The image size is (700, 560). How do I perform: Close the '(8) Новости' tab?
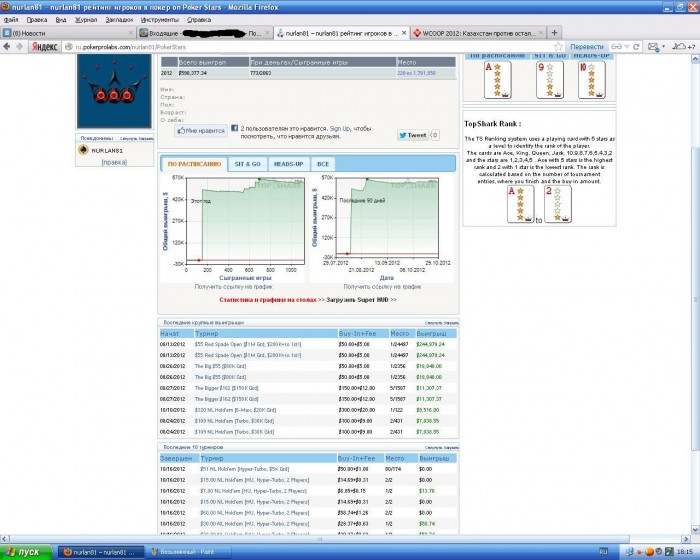pos(131,33)
